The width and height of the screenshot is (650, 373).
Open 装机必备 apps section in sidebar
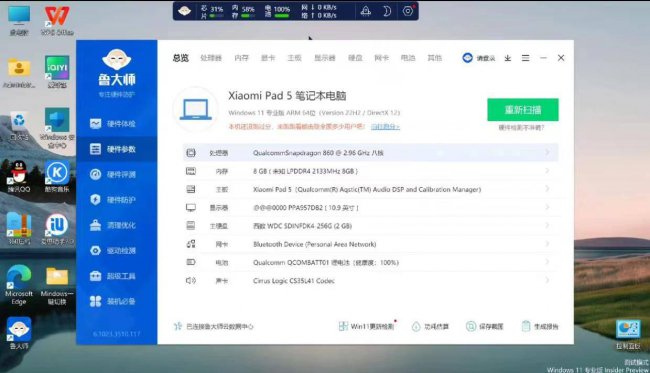(x=113, y=301)
